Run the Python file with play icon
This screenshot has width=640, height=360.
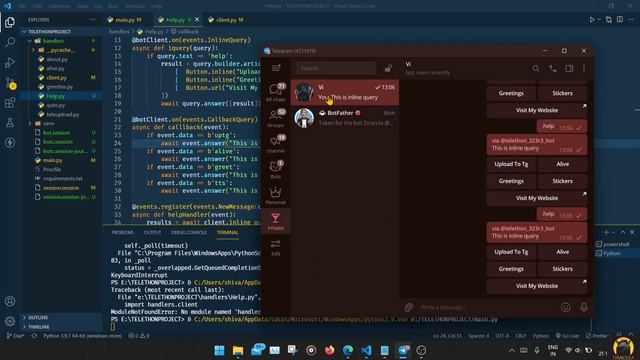592,20
